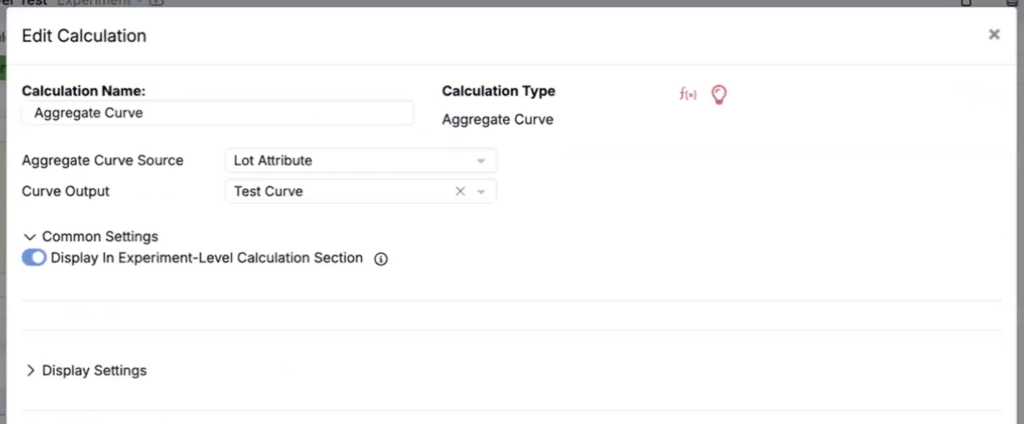Close the Edit Calculation dialog

click(x=994, y=35)
